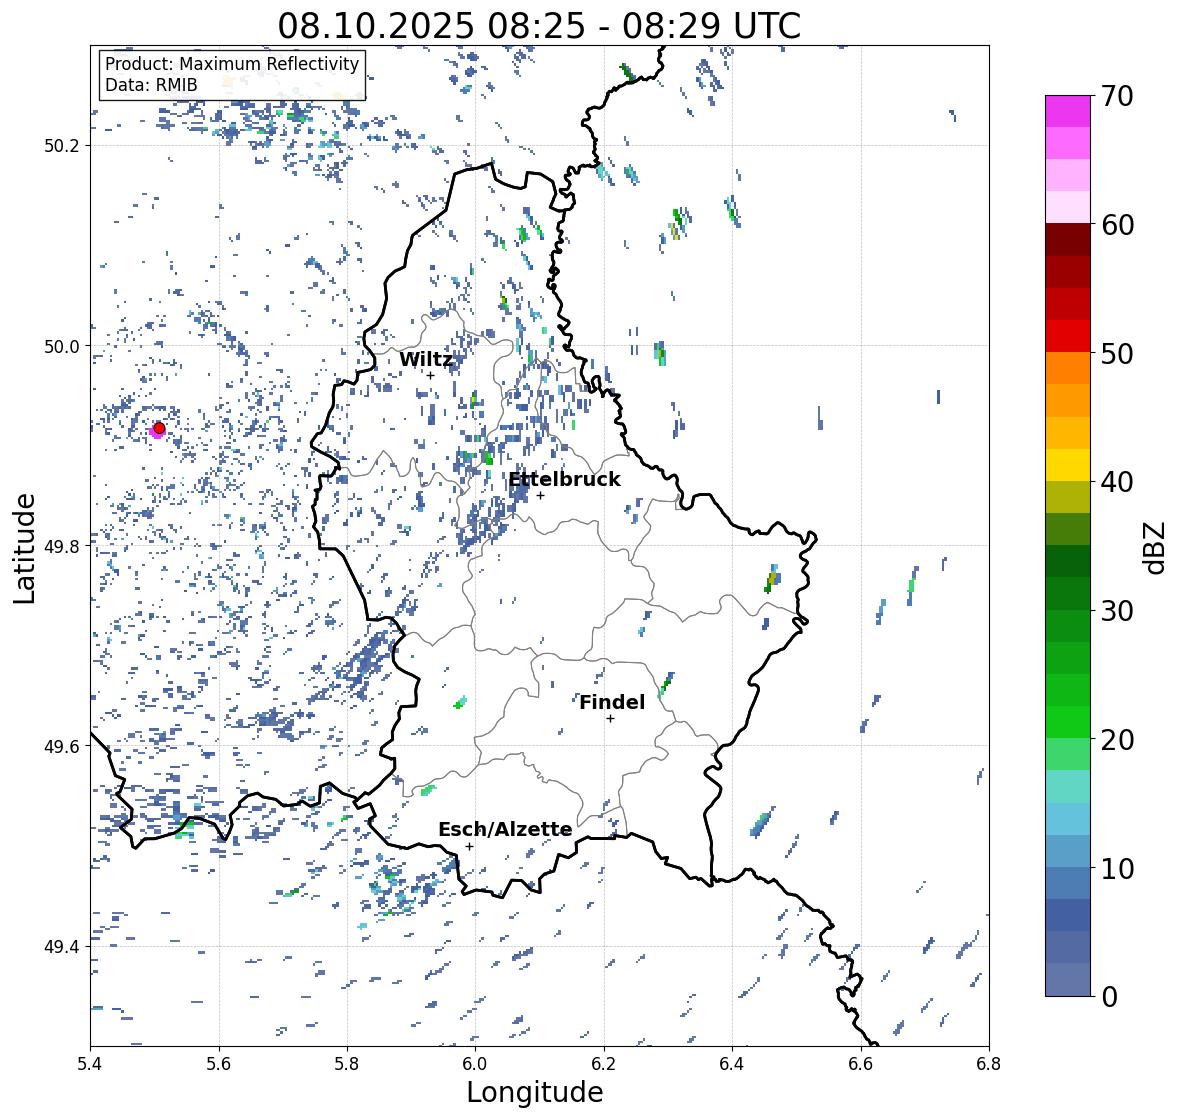Click the date and time title text
Viewport: 1179px width, 1117px height.
coord(539,26)
